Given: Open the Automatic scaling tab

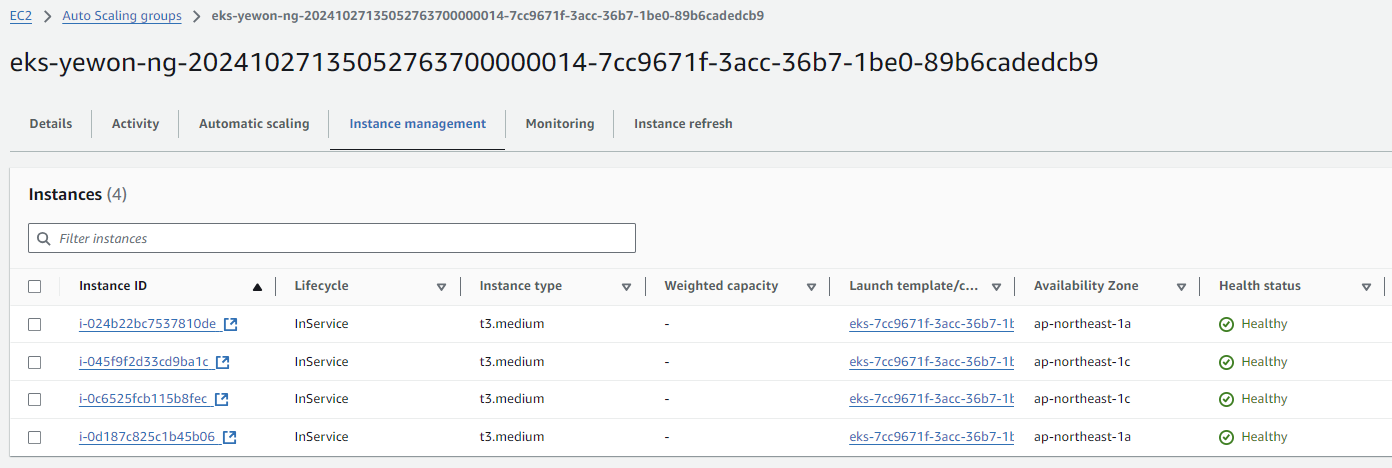Looking at the screenshot, I should pyautogui.click(x=254, y=124).
